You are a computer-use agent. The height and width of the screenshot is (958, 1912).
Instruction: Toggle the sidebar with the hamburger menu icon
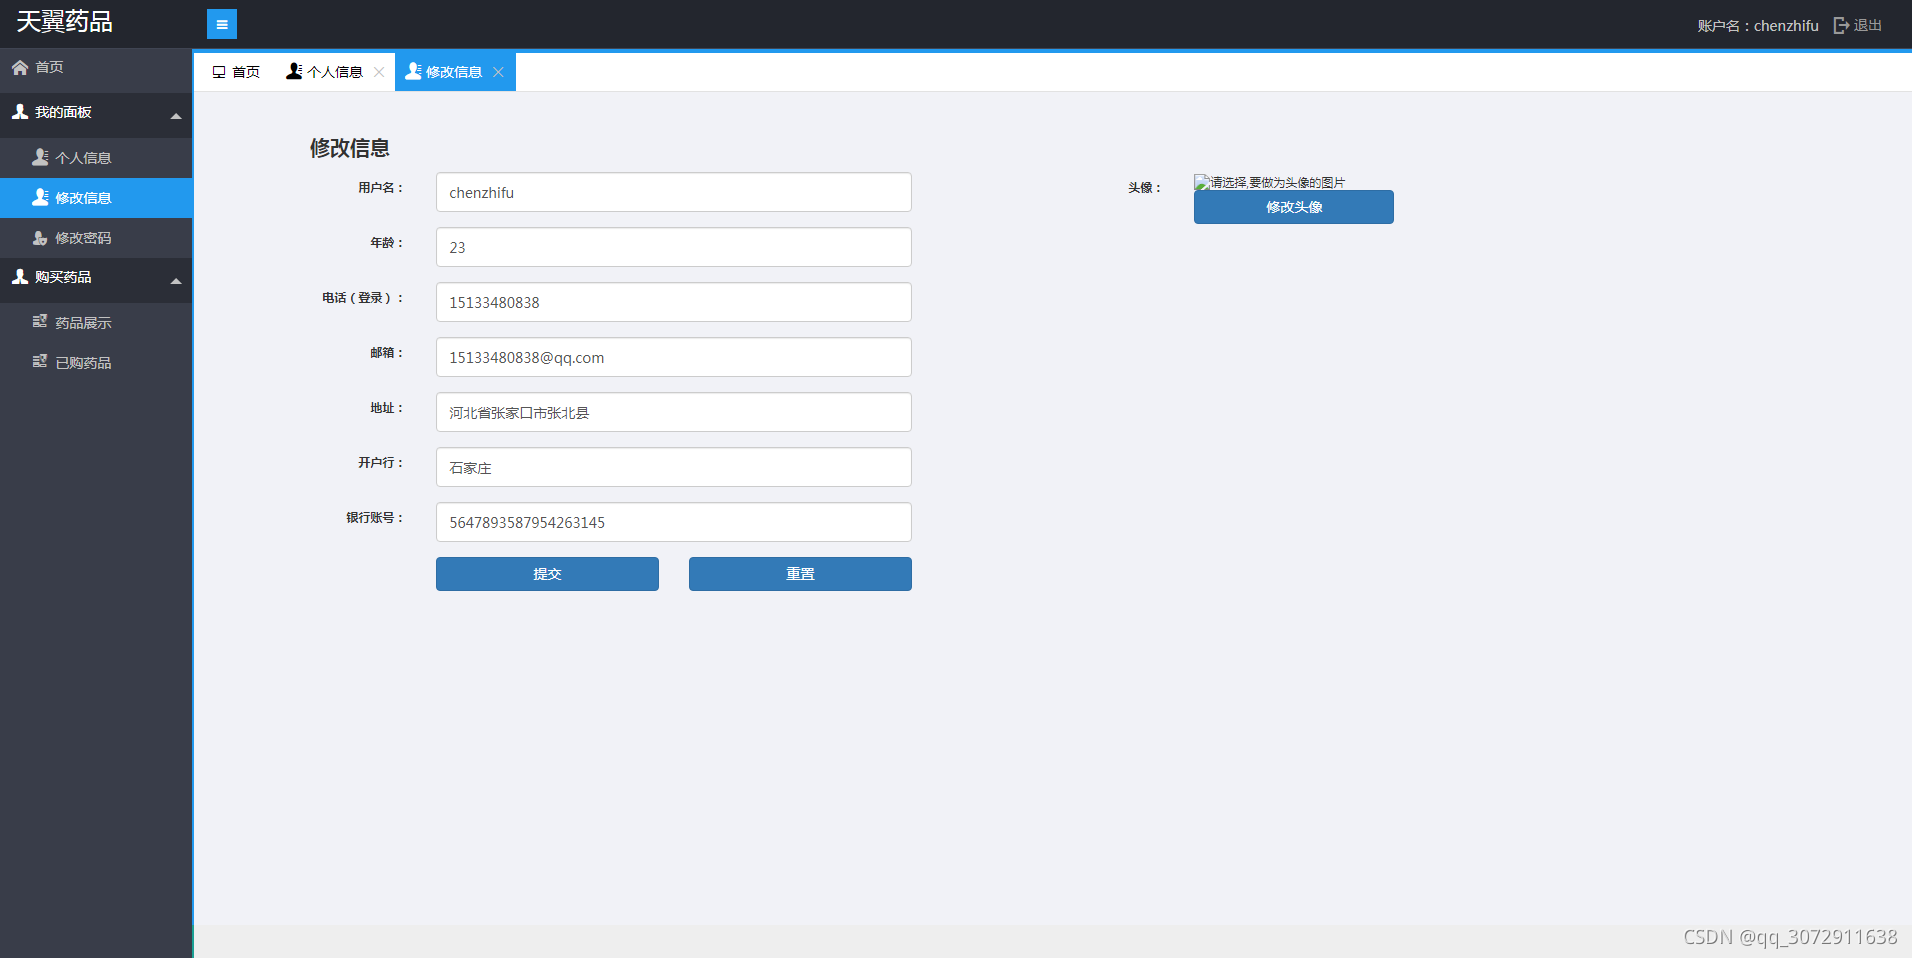pos(222,24)
